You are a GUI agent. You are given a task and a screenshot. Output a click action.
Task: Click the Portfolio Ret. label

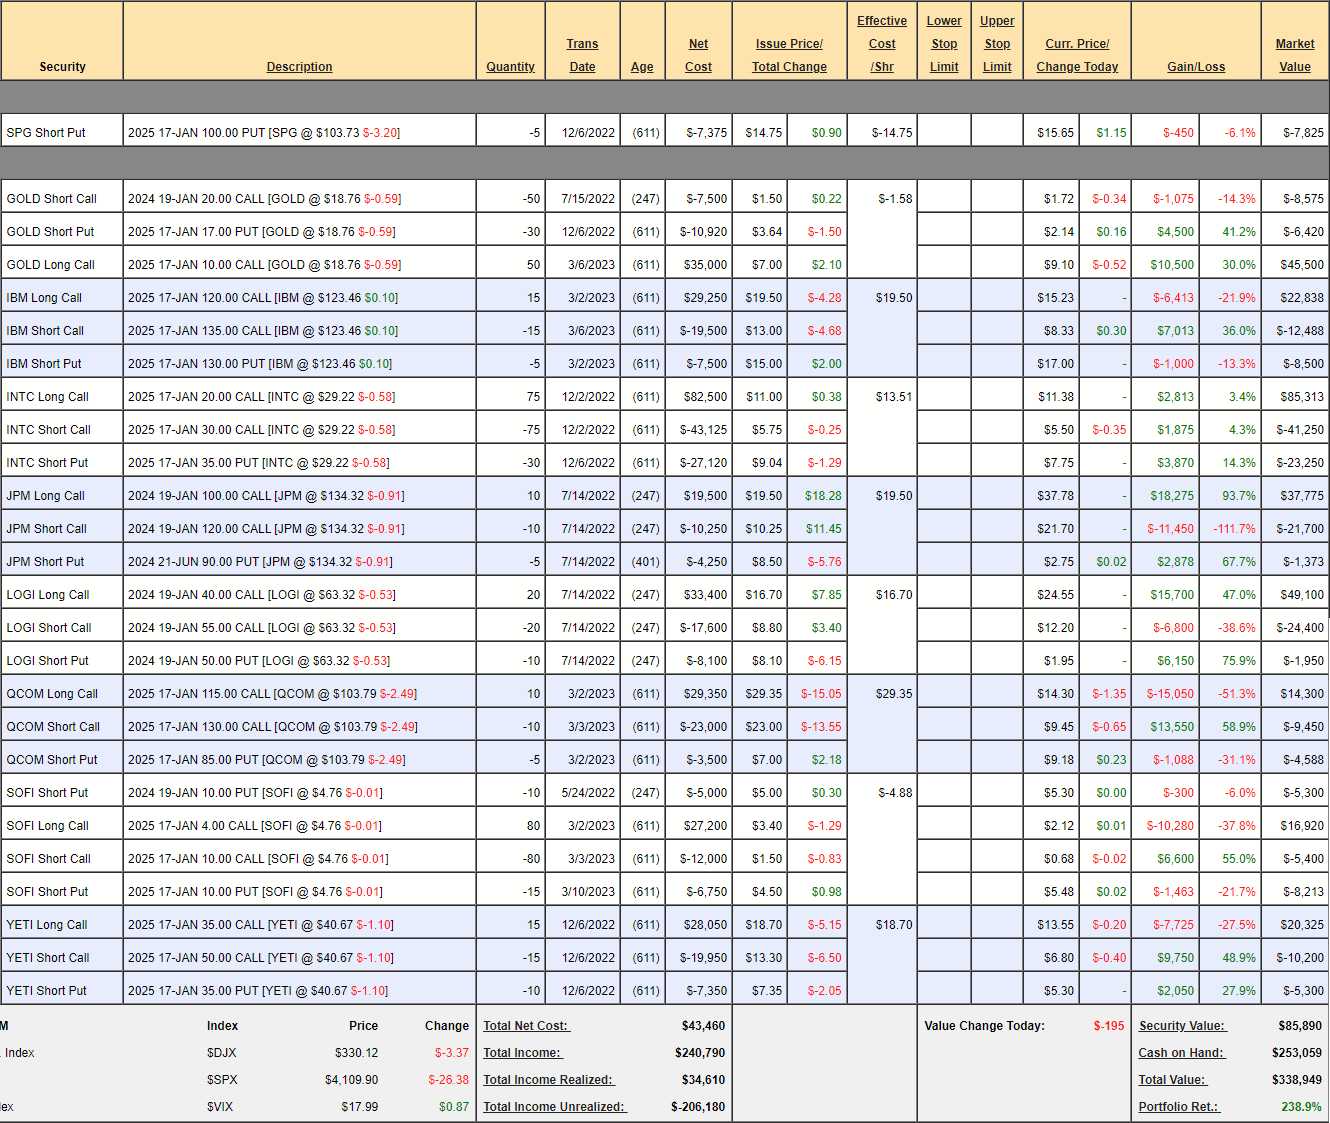[x=1179, y=1107]
